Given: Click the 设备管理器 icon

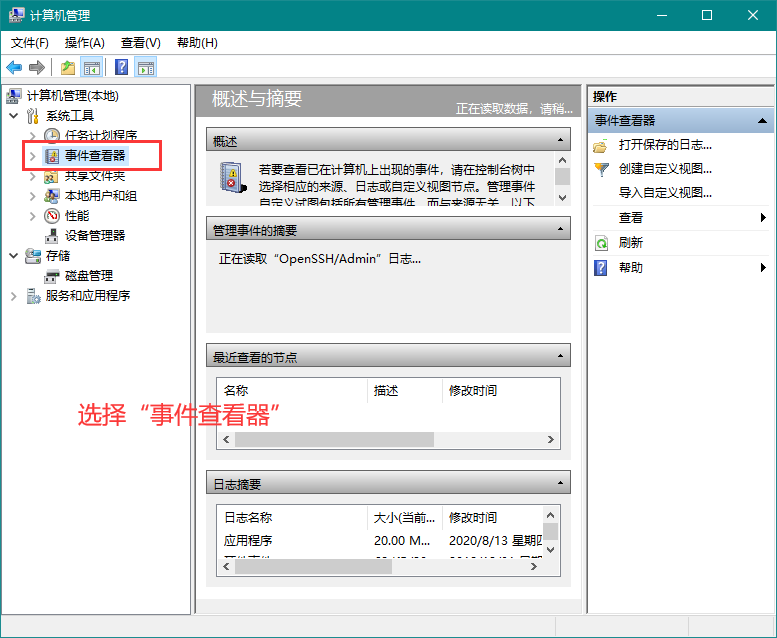Looking at the screenshot, I should (x=52, y=236).
